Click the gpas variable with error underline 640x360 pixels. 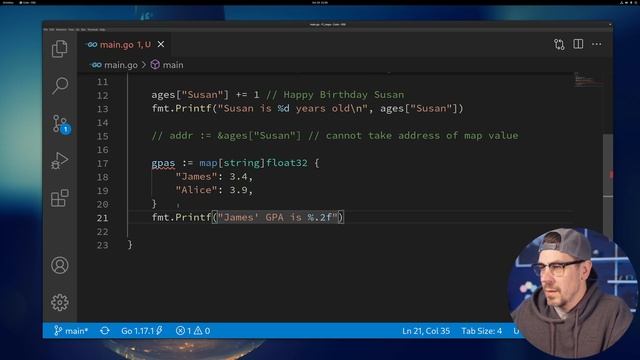pos(163,163)
